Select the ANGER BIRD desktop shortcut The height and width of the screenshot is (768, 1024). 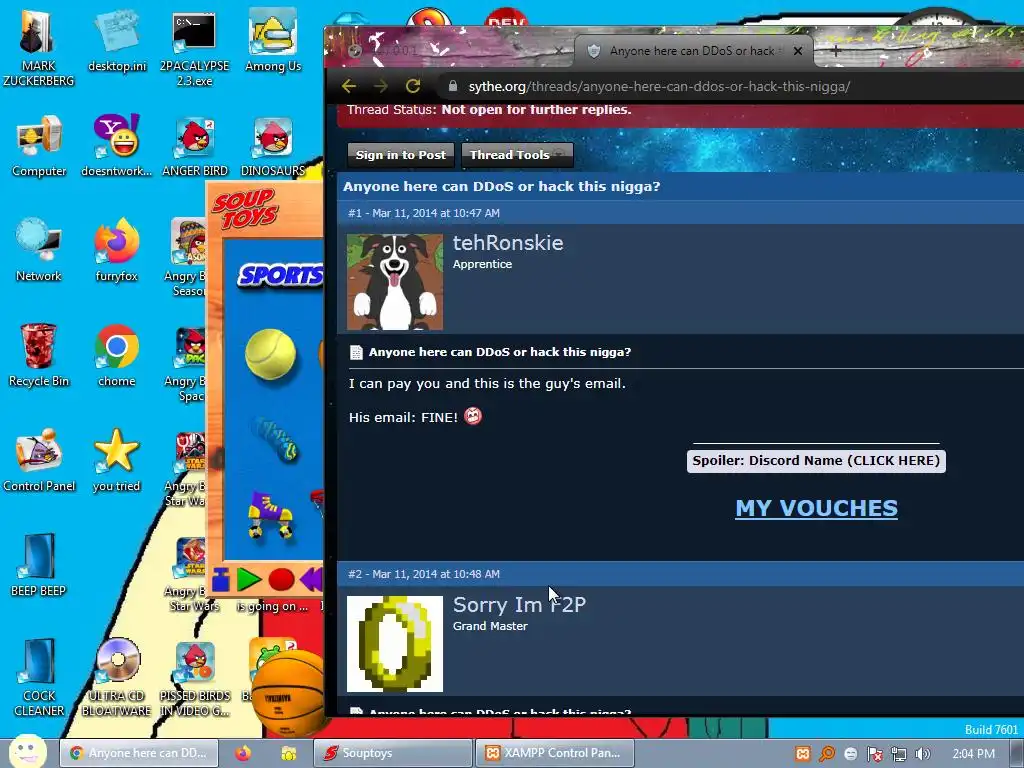point(195,146)
